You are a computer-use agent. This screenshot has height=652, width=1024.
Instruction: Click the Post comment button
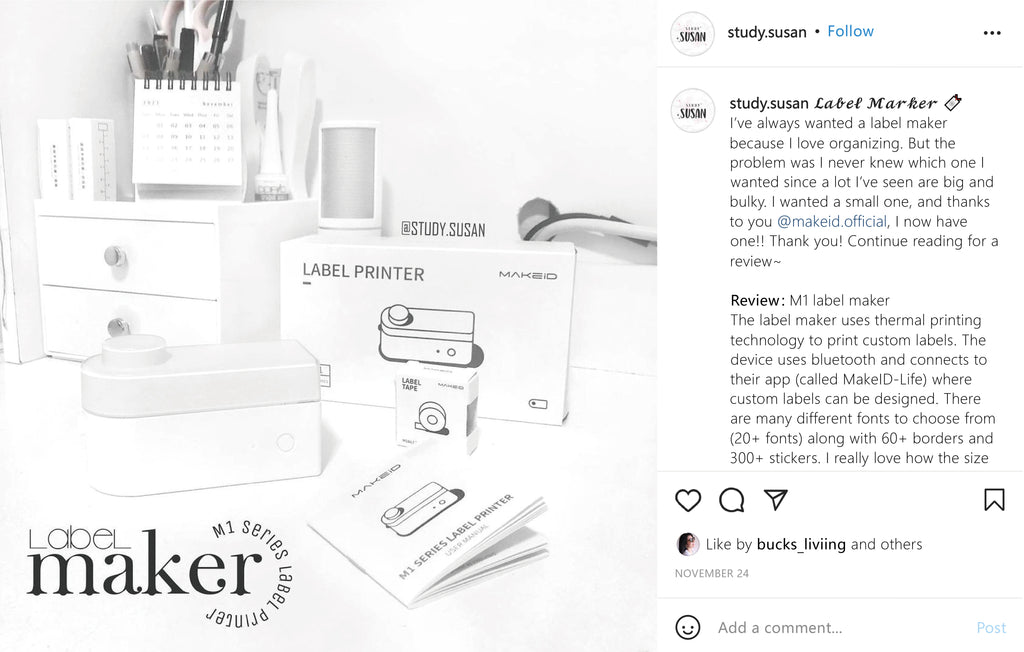point(991,628)
